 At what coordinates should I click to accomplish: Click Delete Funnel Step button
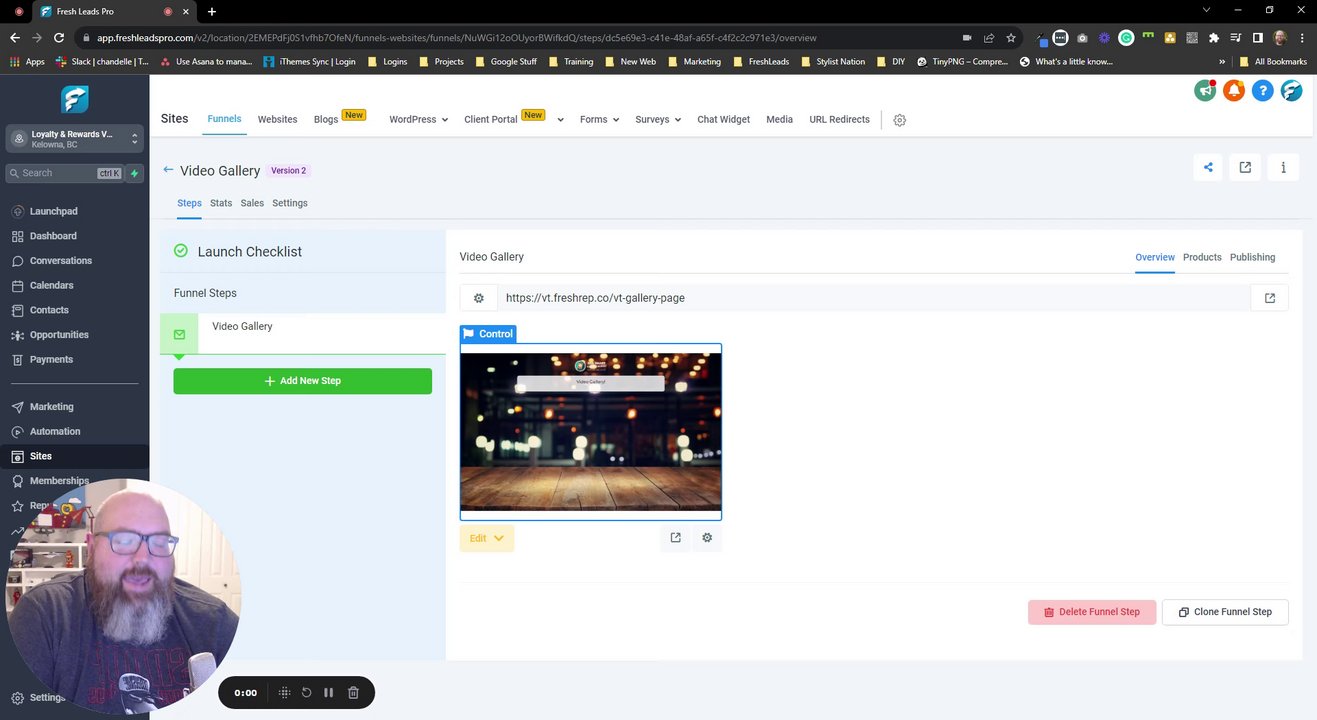coord(1092,612)
